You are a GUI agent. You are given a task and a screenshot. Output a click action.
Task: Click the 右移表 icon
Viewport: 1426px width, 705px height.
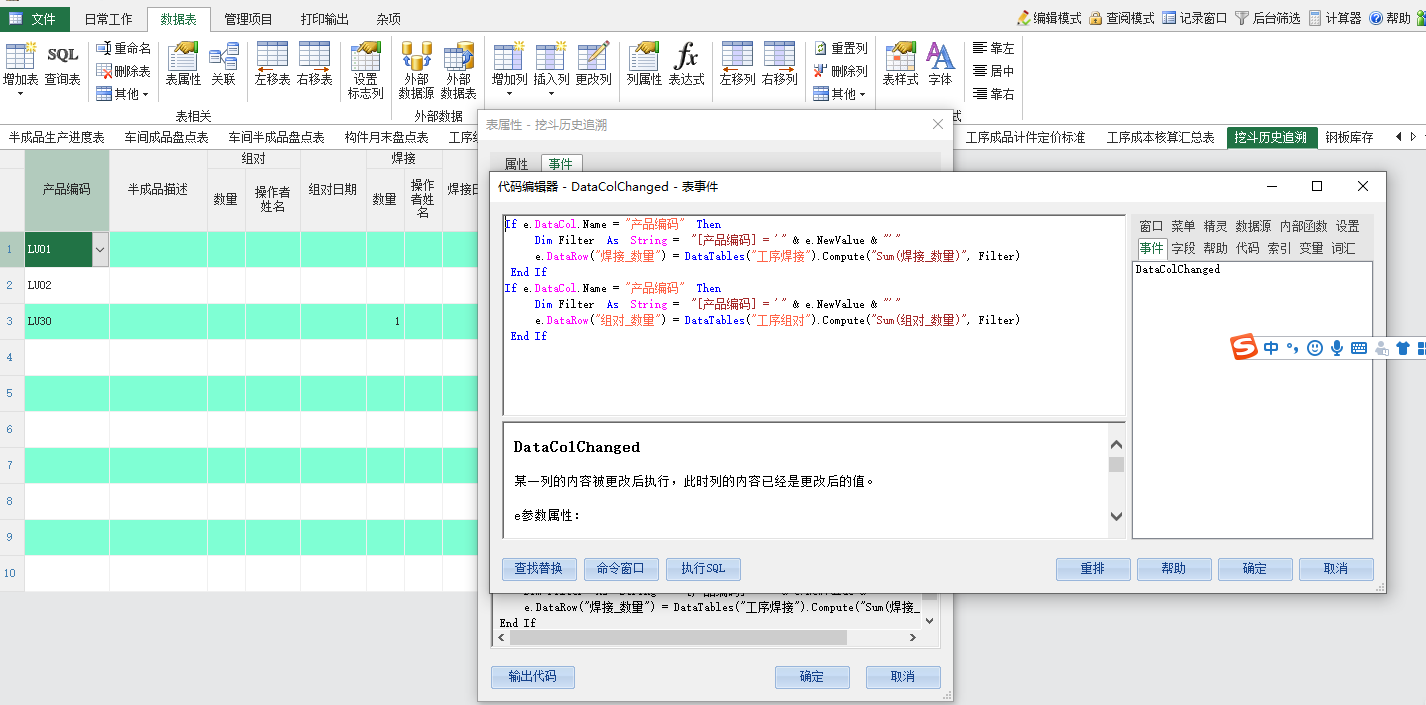[x=314, y=63]
